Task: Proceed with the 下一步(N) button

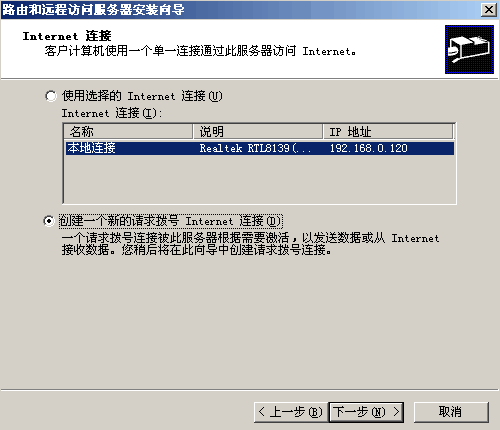Action: point(366,412)
